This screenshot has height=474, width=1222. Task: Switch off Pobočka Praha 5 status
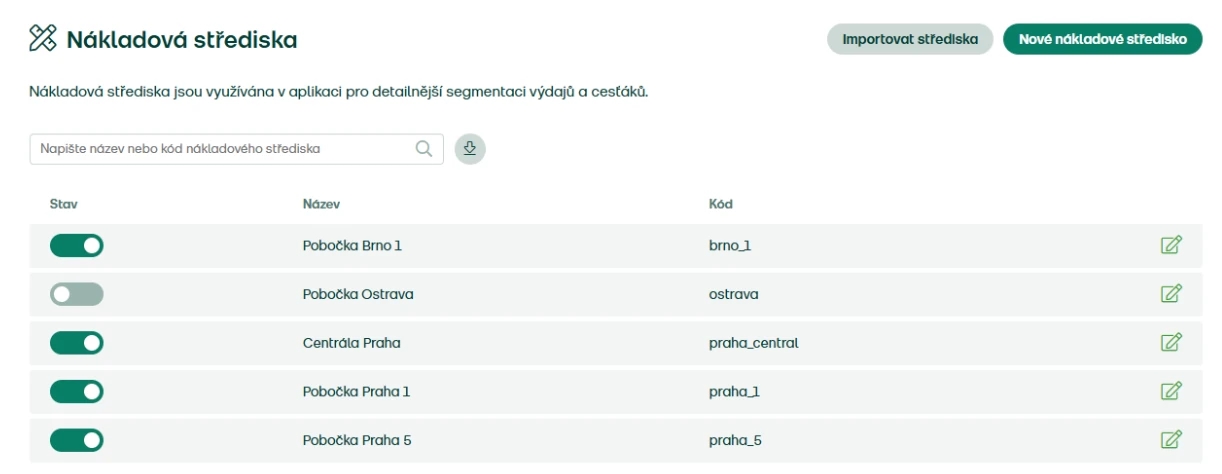coord(77,439)
